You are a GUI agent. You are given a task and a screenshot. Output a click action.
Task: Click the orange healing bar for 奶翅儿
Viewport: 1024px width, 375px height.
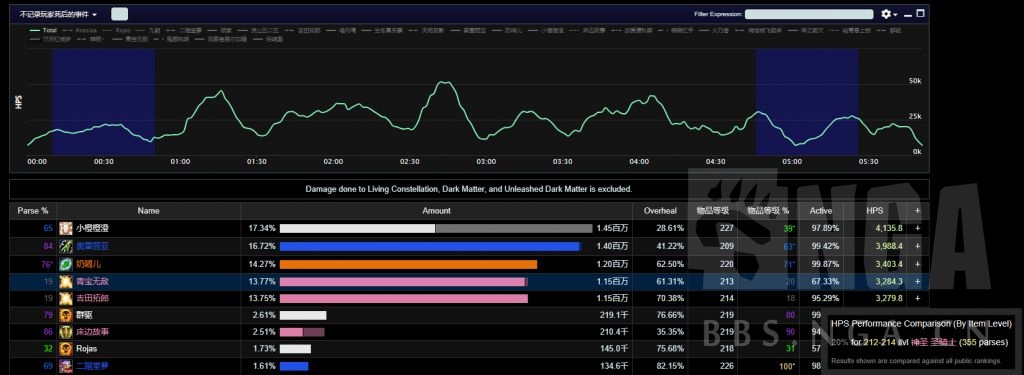tap(408, 264)
